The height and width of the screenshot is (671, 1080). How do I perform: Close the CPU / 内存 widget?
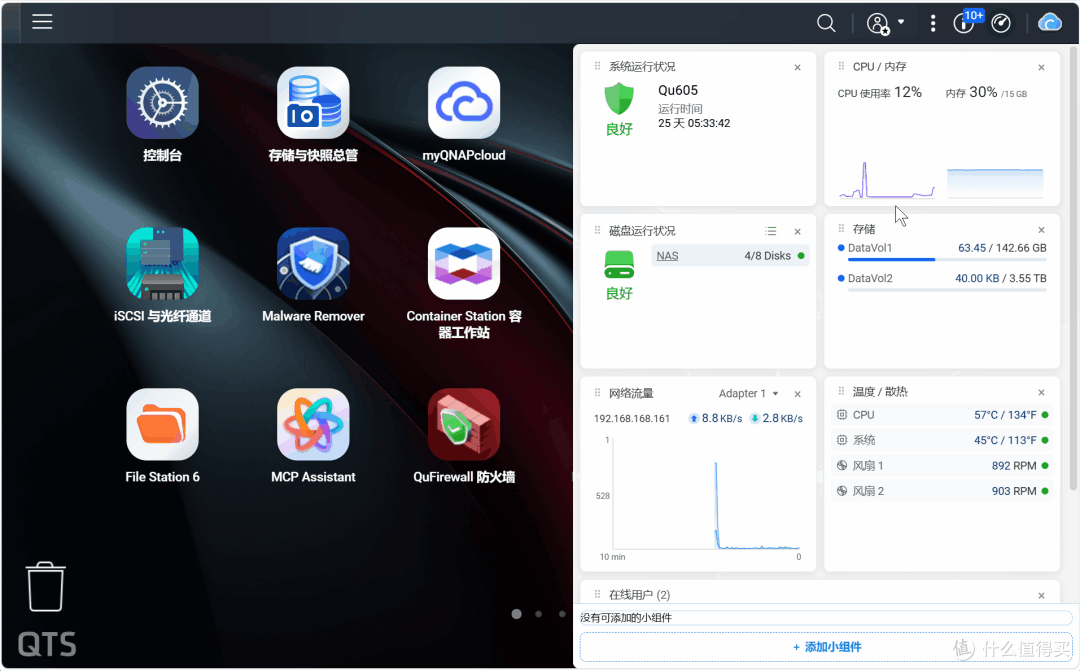pos(1041,68)
